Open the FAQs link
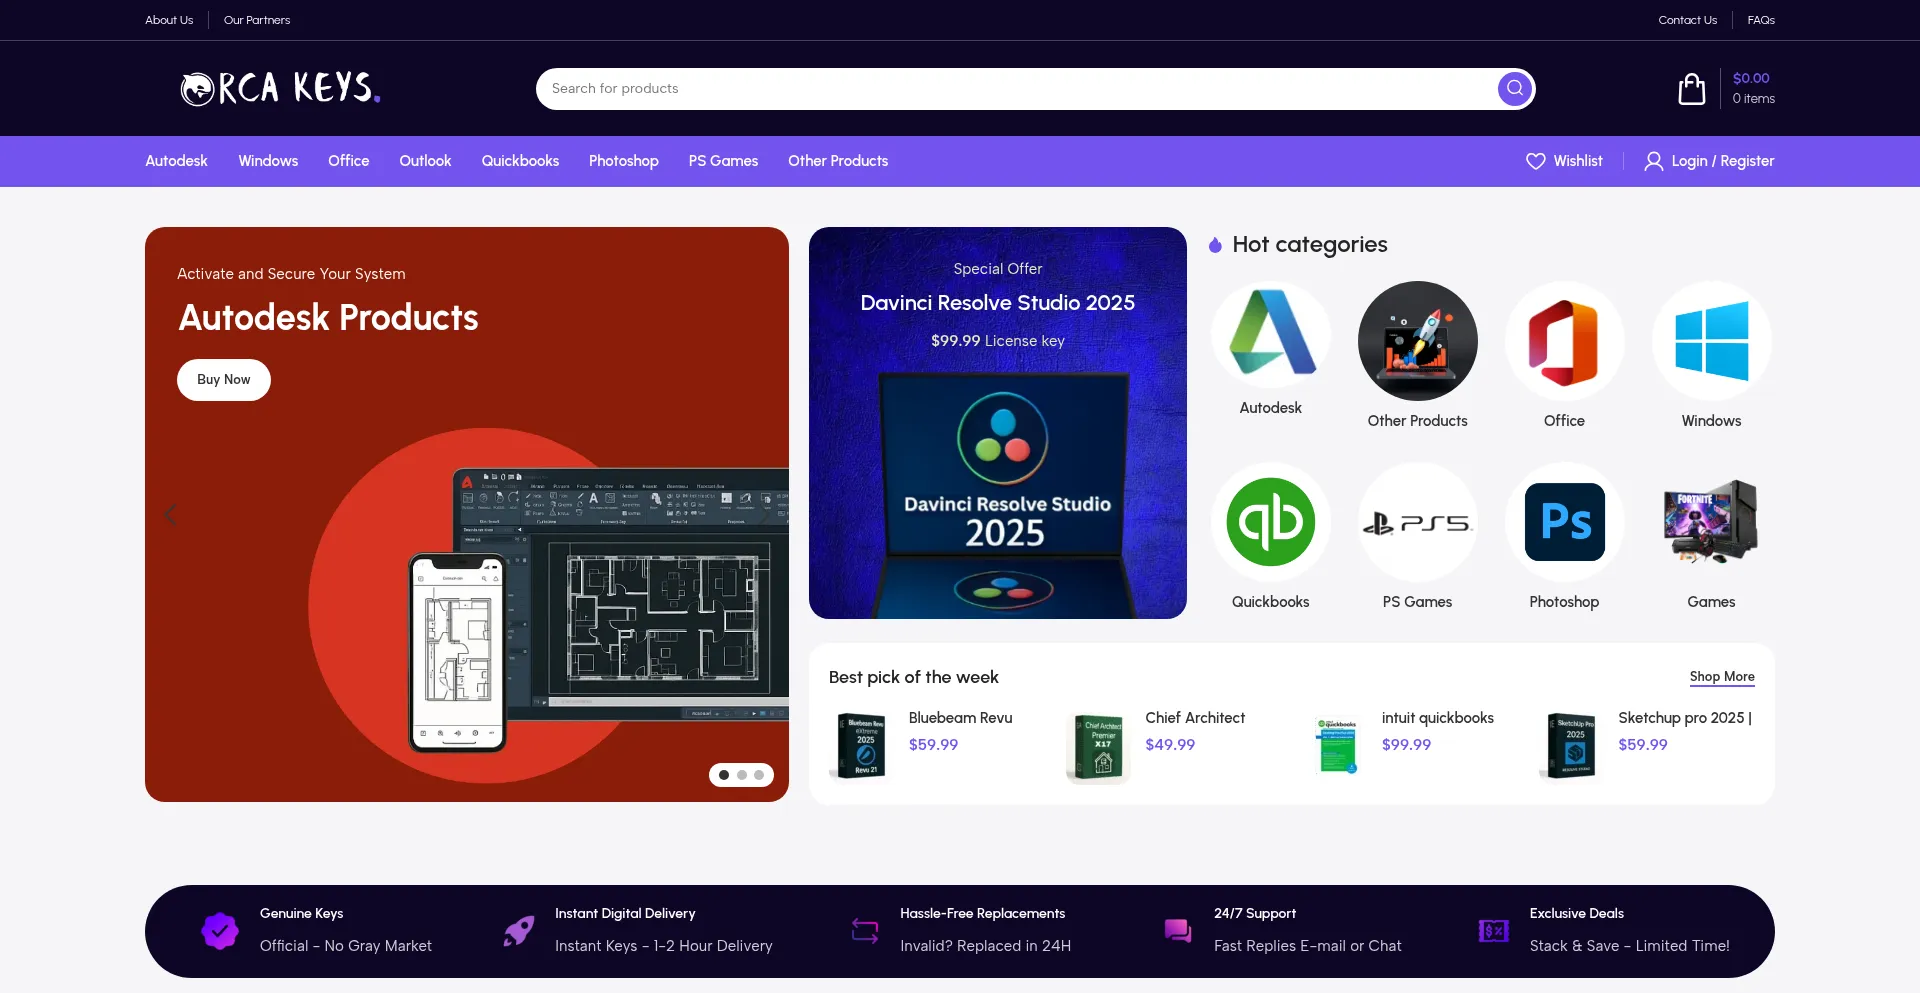The width and height of the screenshot is (1920, 993). [x=1761, y=20]
